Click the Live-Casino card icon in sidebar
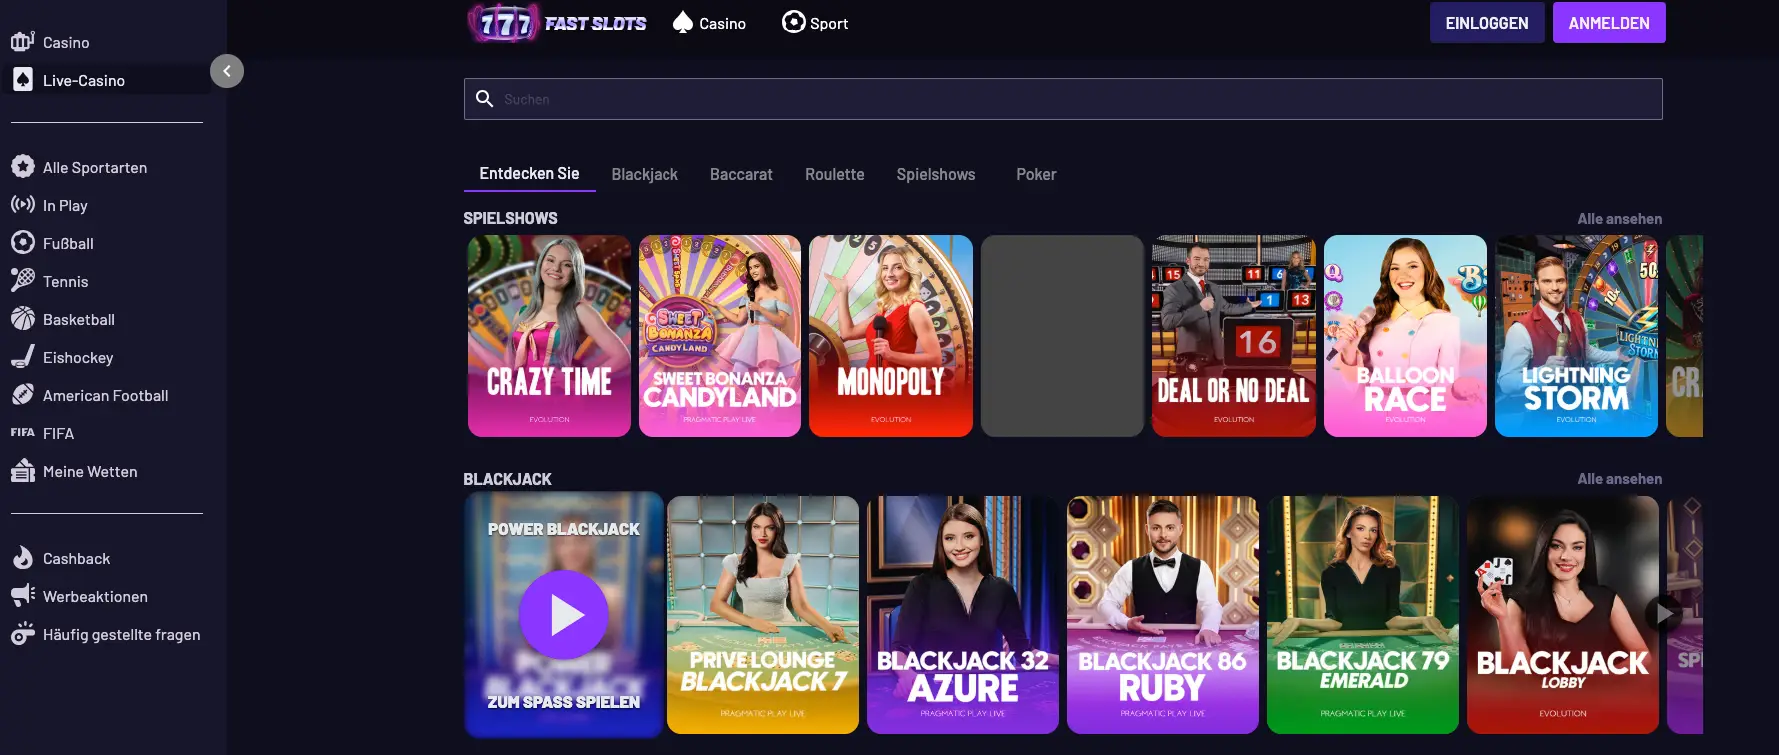Viewport: 1779px width, 755px height. click(x=23, y=80)
